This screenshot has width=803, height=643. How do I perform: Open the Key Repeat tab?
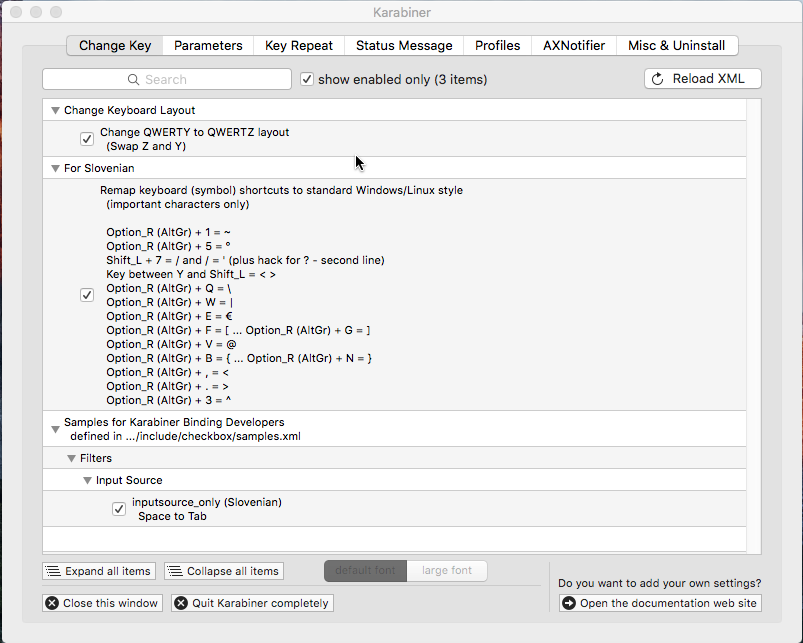pyautogui.click(x=299, y=46)
